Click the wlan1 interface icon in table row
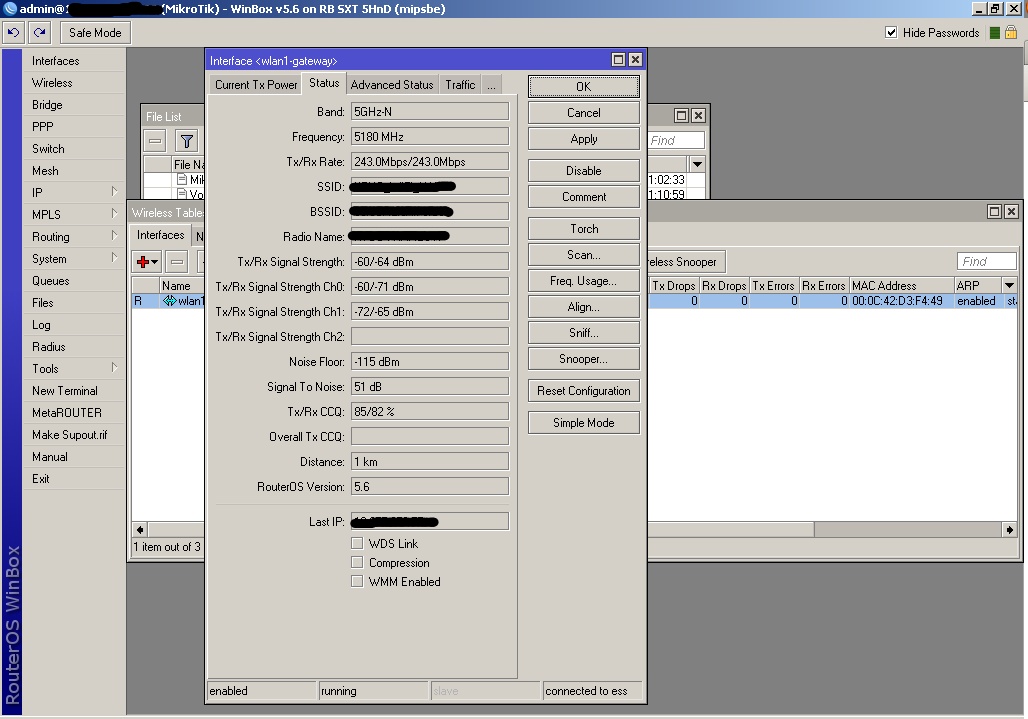Viewport: 1028px width, 719px height. (170, 301)
